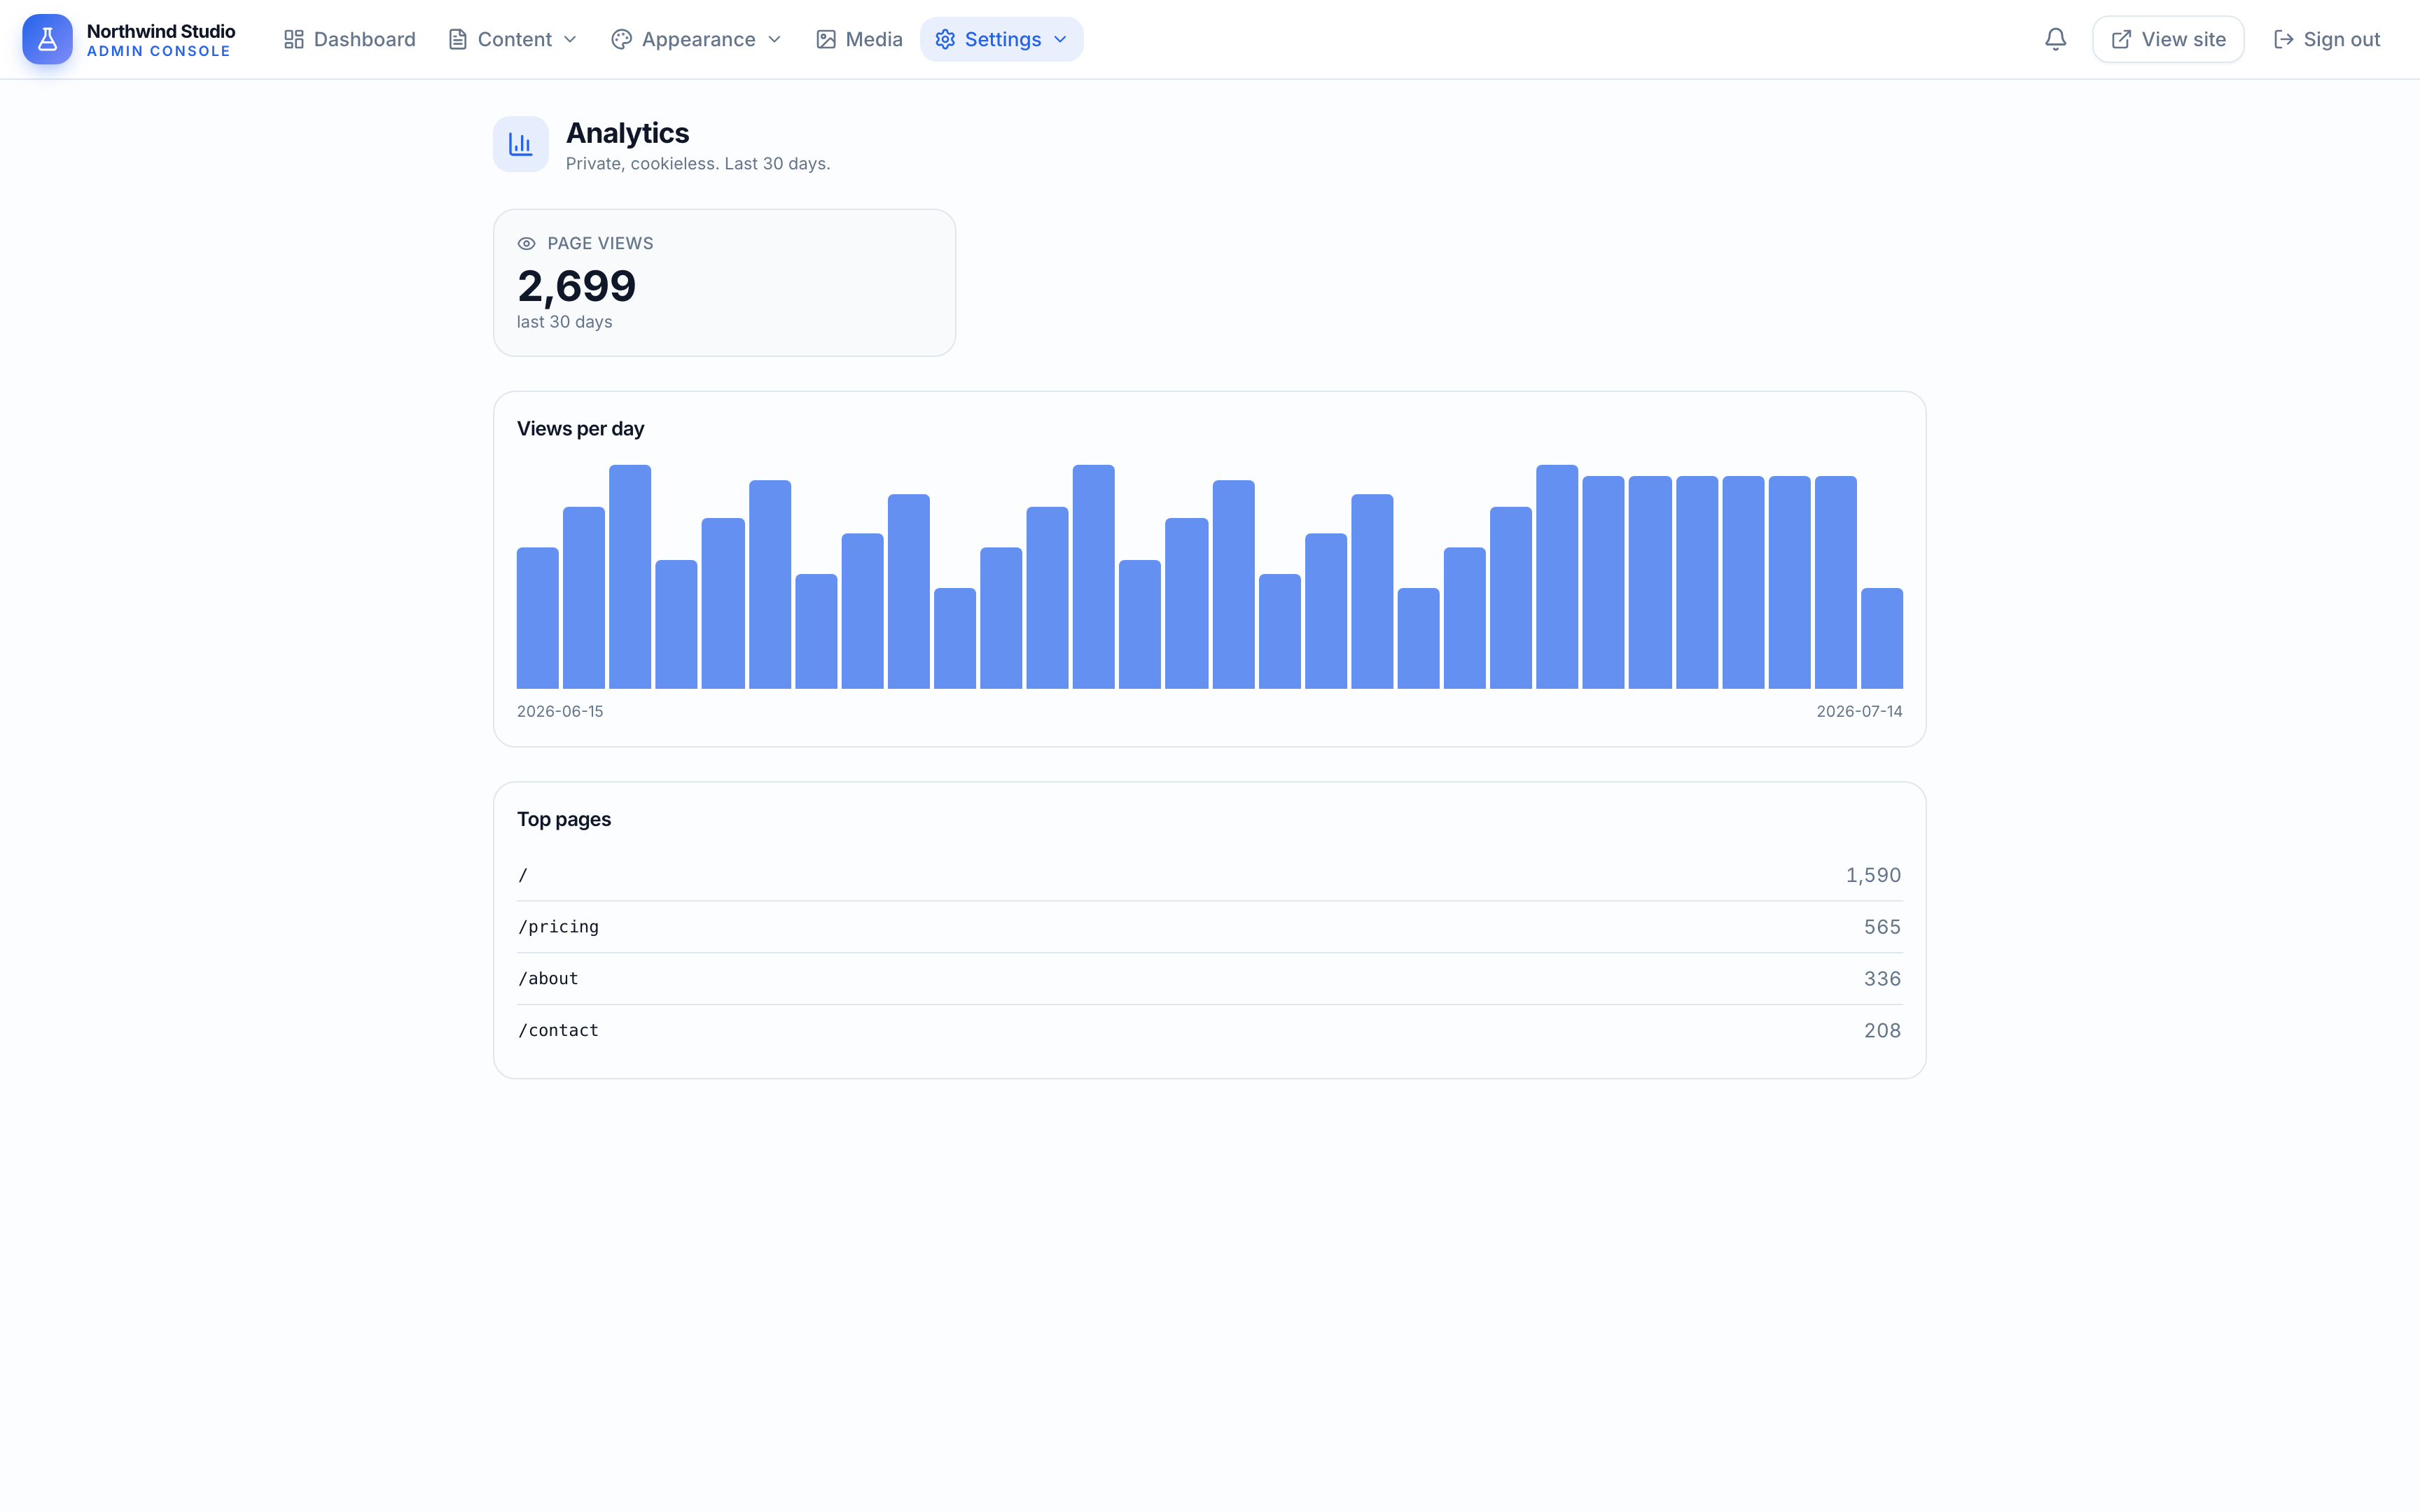
Task: Click the Northwind Studio title text
Action: point(161,31)
